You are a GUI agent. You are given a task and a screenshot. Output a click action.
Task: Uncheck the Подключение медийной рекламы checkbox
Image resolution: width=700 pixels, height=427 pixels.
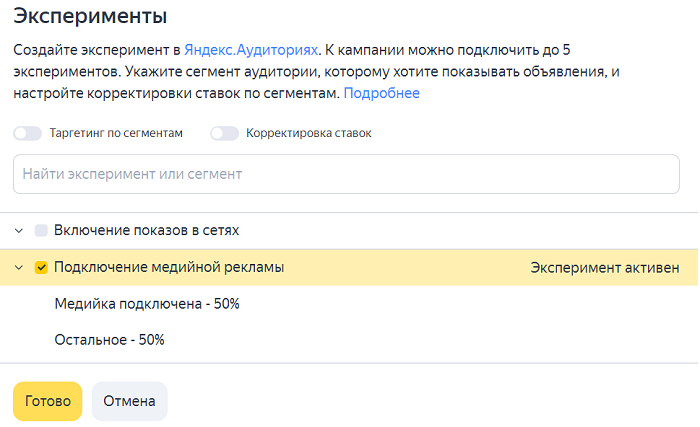click(x=41, y=268)
